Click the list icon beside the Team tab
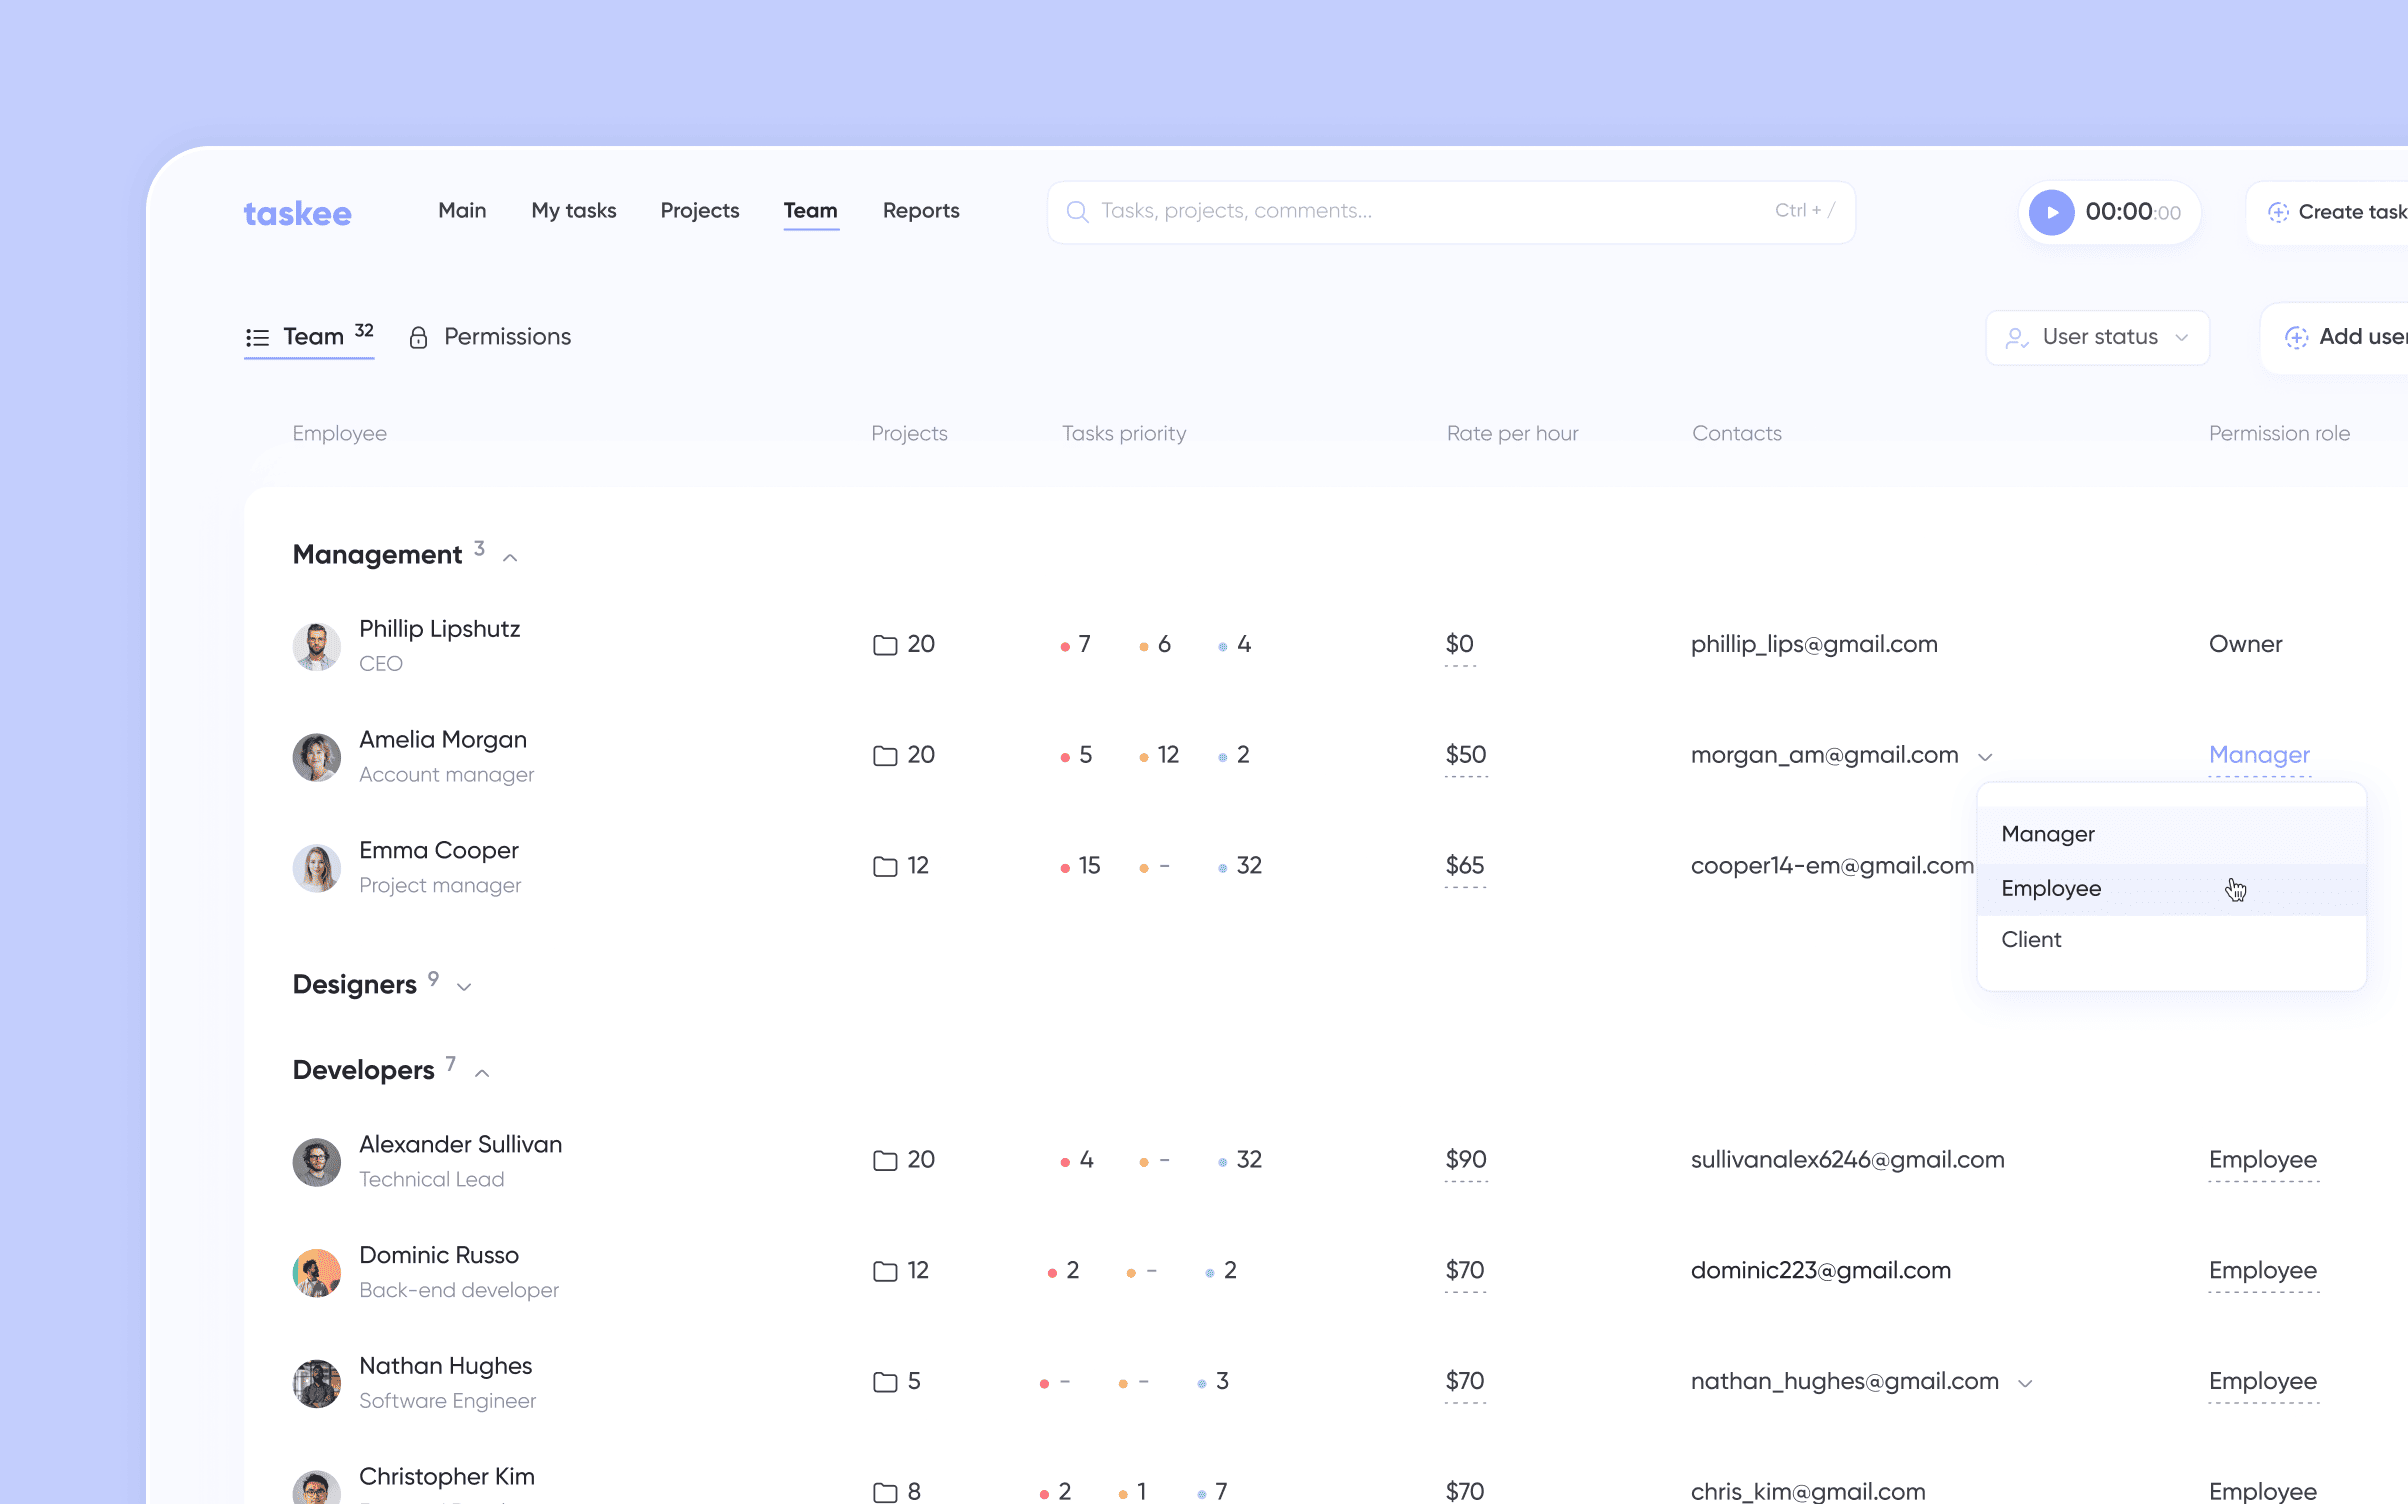 pos(257,337)
